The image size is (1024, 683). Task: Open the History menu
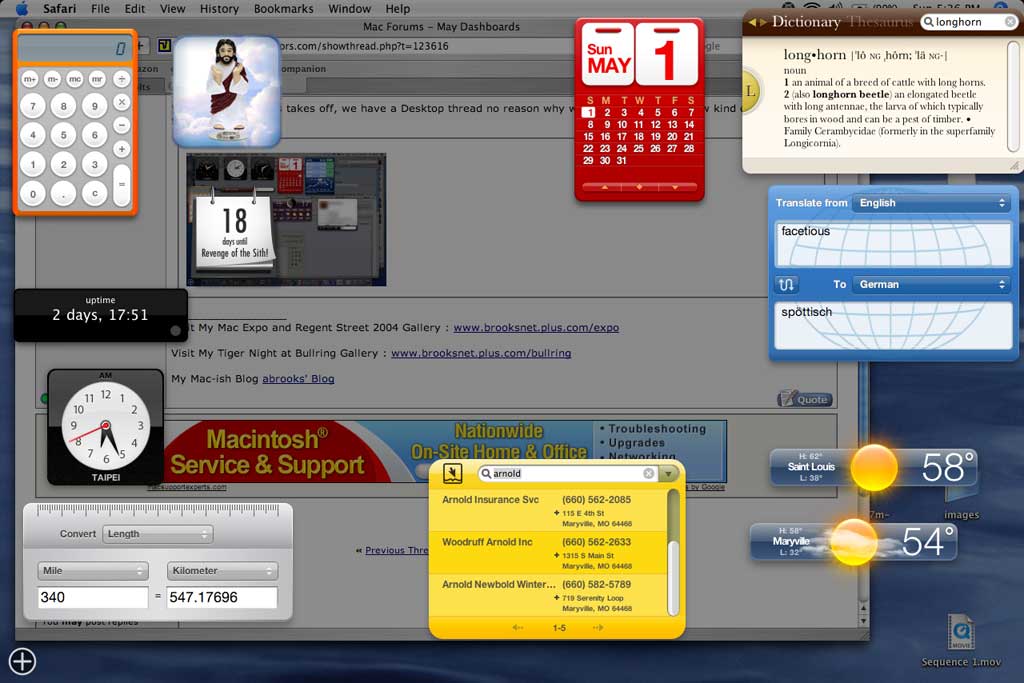coord(219,8)
